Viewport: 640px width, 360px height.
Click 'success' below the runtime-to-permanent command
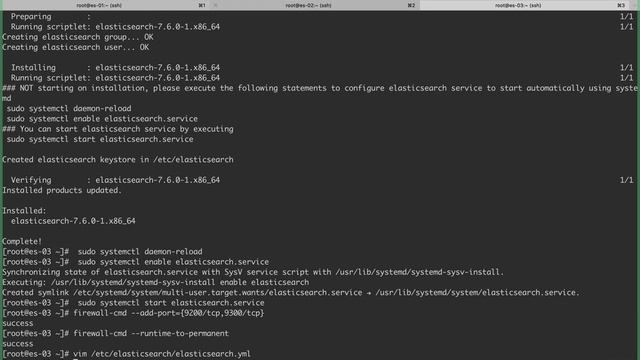18,343
